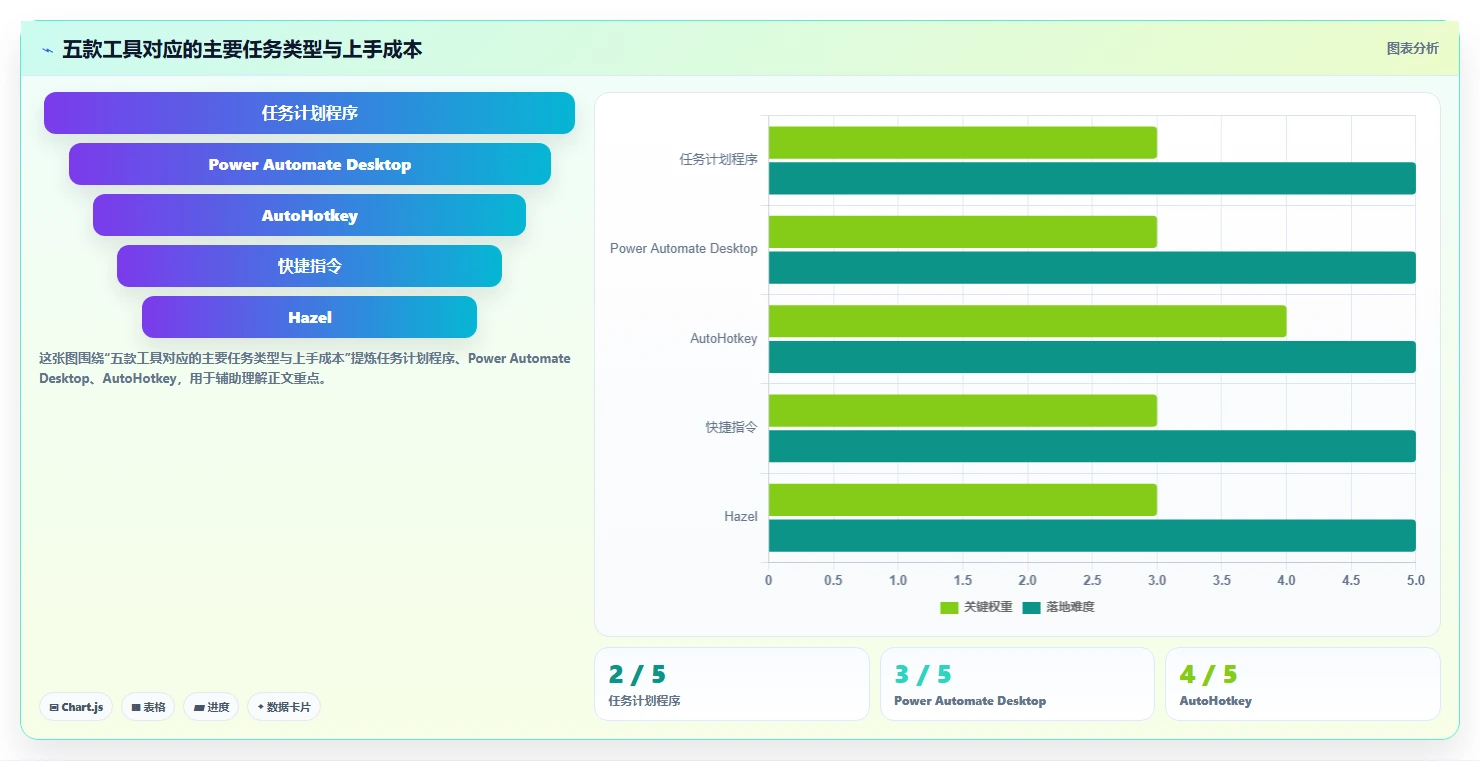Click the AutoHotkey y-axis label

(724, 338)
